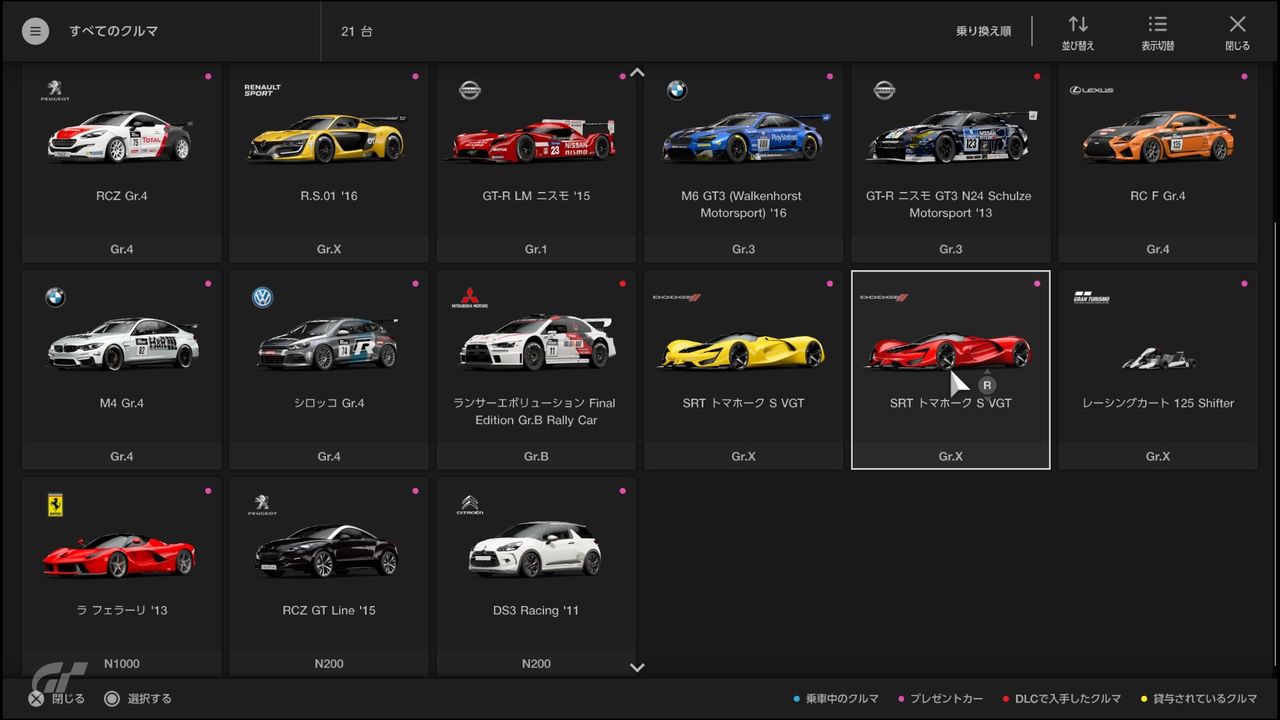Click the Nissan logo on GT-R LM ニスモ '15
The image size is (1280, 720).
470,90
